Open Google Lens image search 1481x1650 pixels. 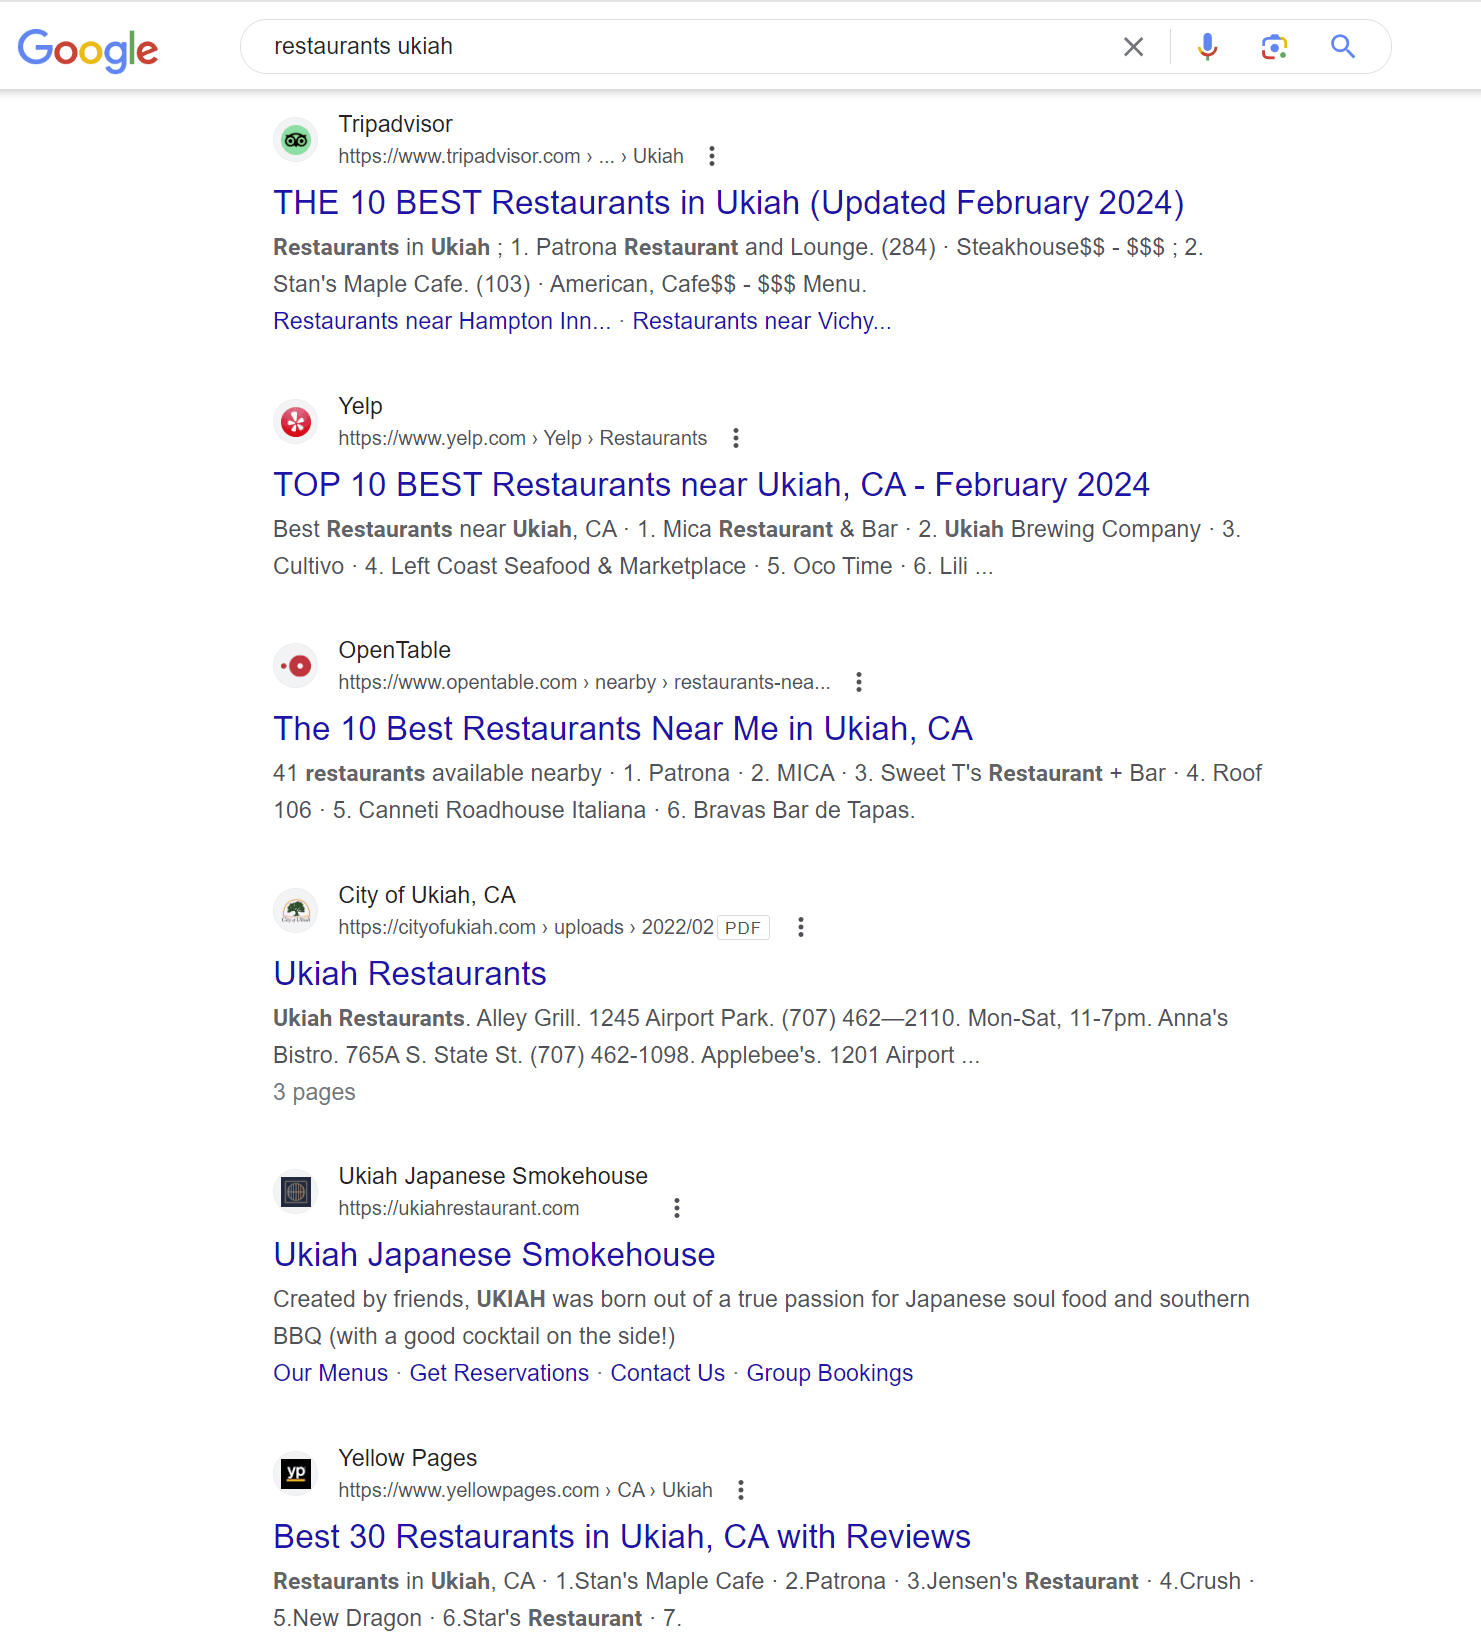pyautogui.click(x=1274, y=46)
